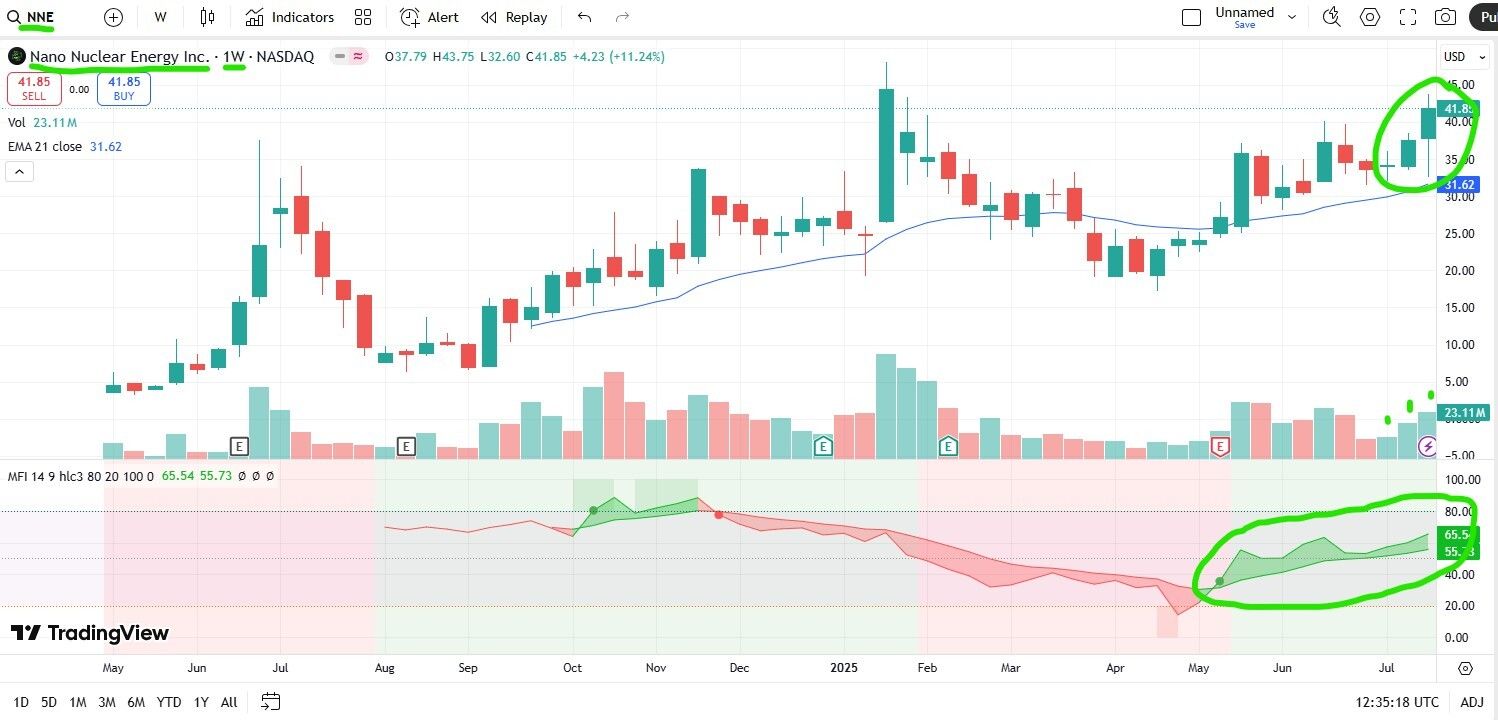Viewport: 1498px width, 720px height.
Task: Select the Vol 23.11M indicator legend
Action: pos(42,122)
